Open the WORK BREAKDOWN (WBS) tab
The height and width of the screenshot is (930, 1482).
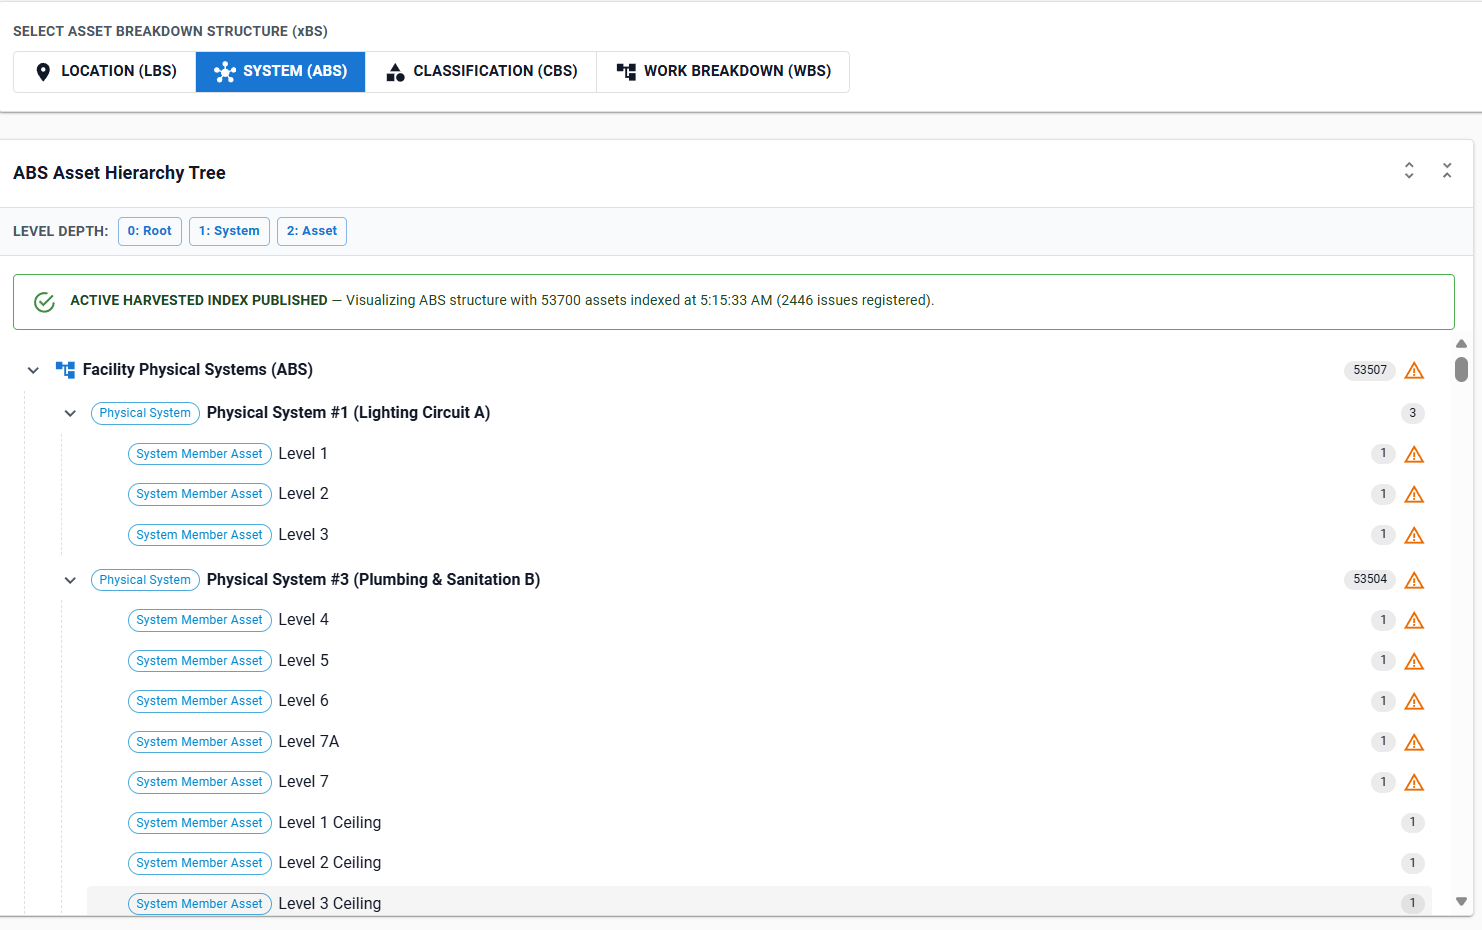click(x=723, y=72)
